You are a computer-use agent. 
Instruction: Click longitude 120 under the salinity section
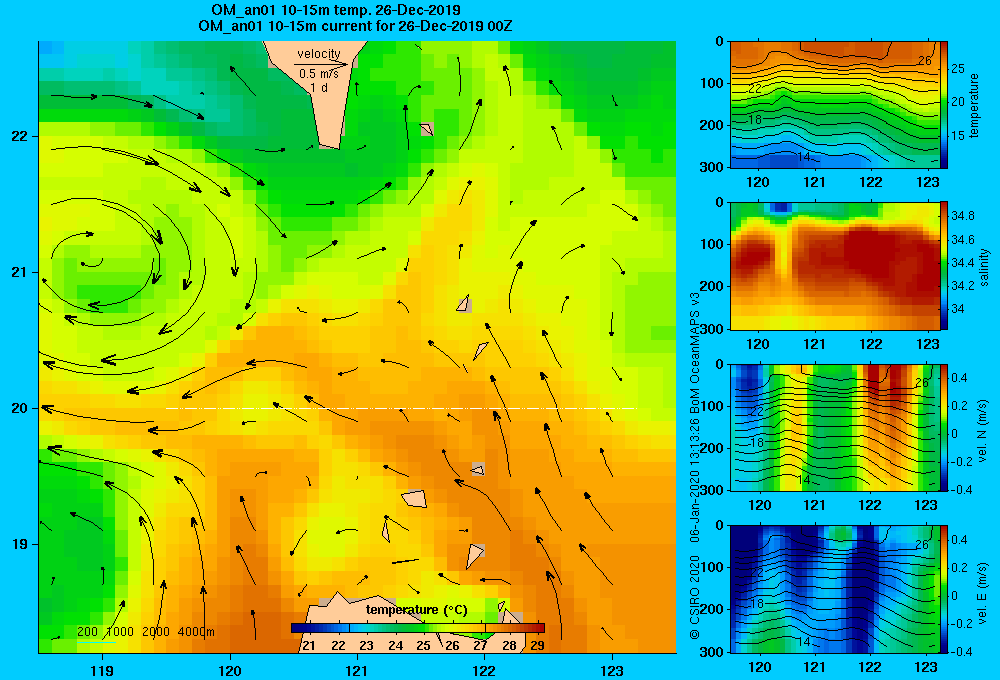click(758, 344)
